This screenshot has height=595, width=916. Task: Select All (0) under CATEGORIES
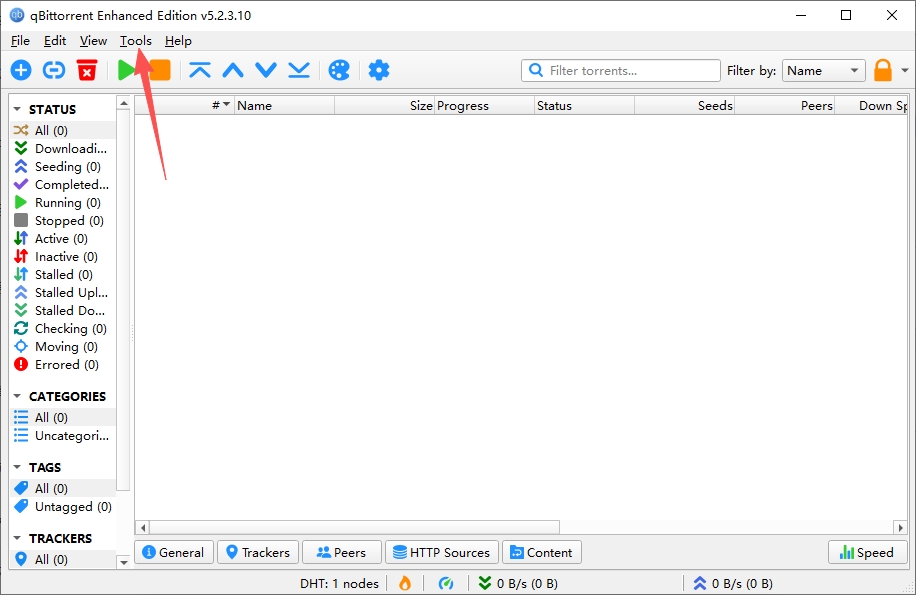click(63, 417)
